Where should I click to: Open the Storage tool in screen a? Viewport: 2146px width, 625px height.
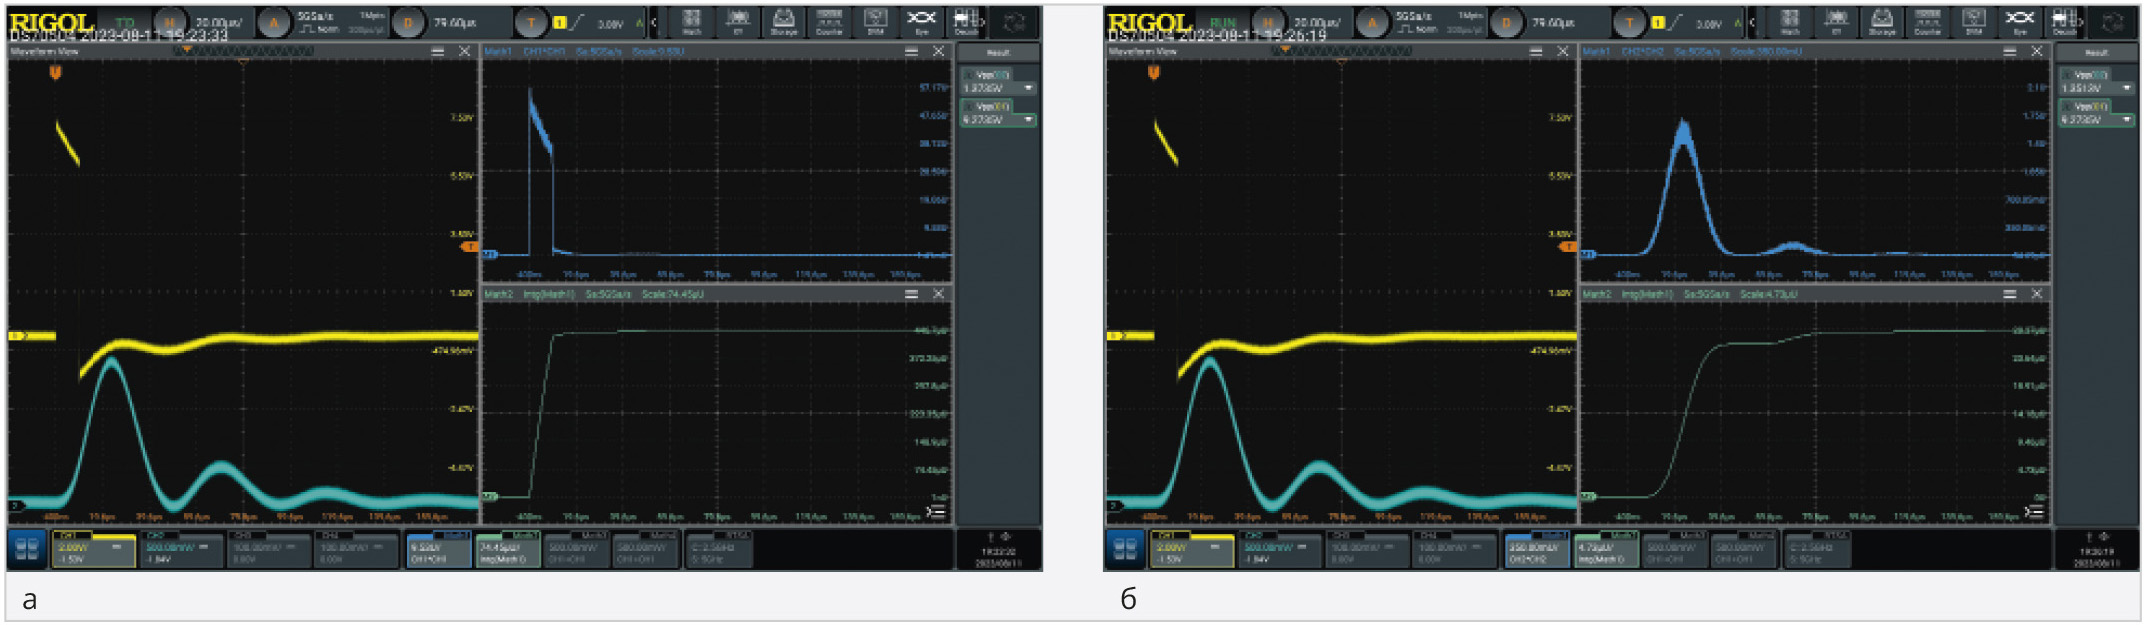[x=783, y=22]
